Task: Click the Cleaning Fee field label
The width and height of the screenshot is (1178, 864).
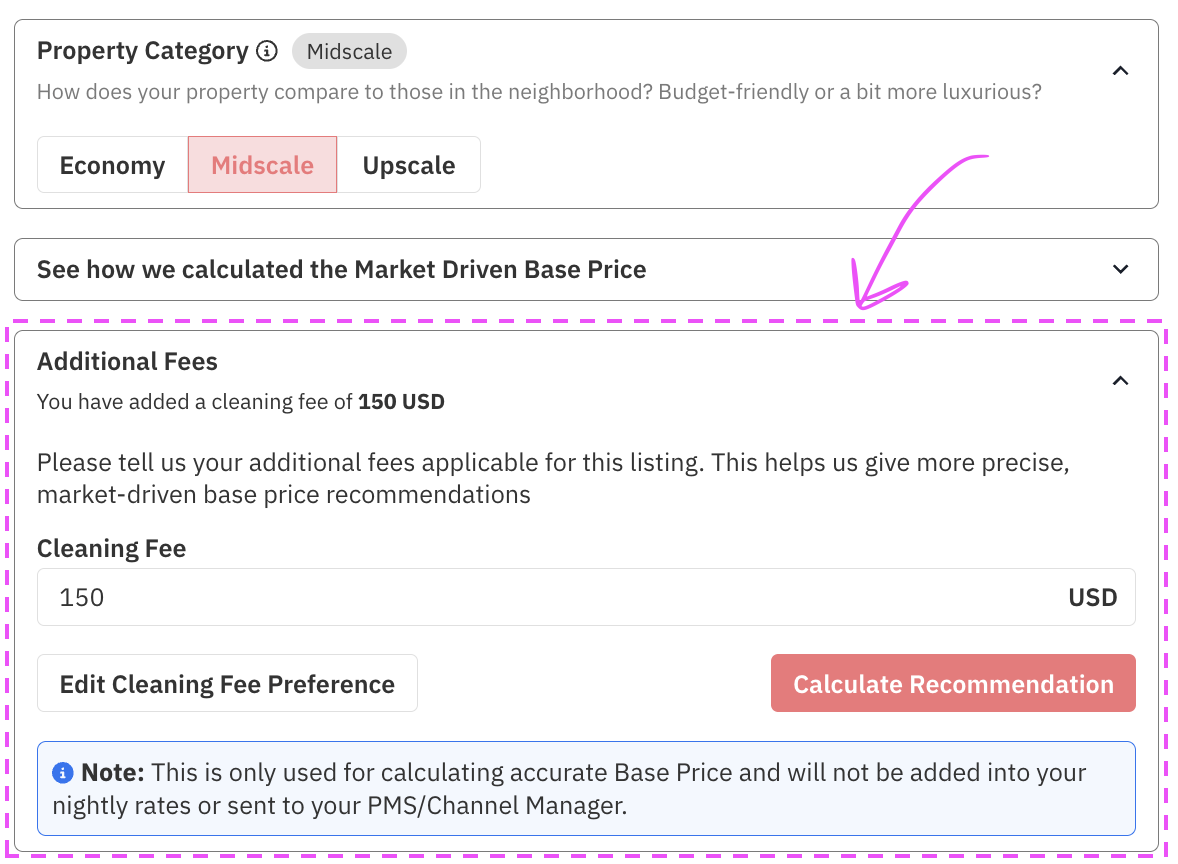Action: click(111, 548)
